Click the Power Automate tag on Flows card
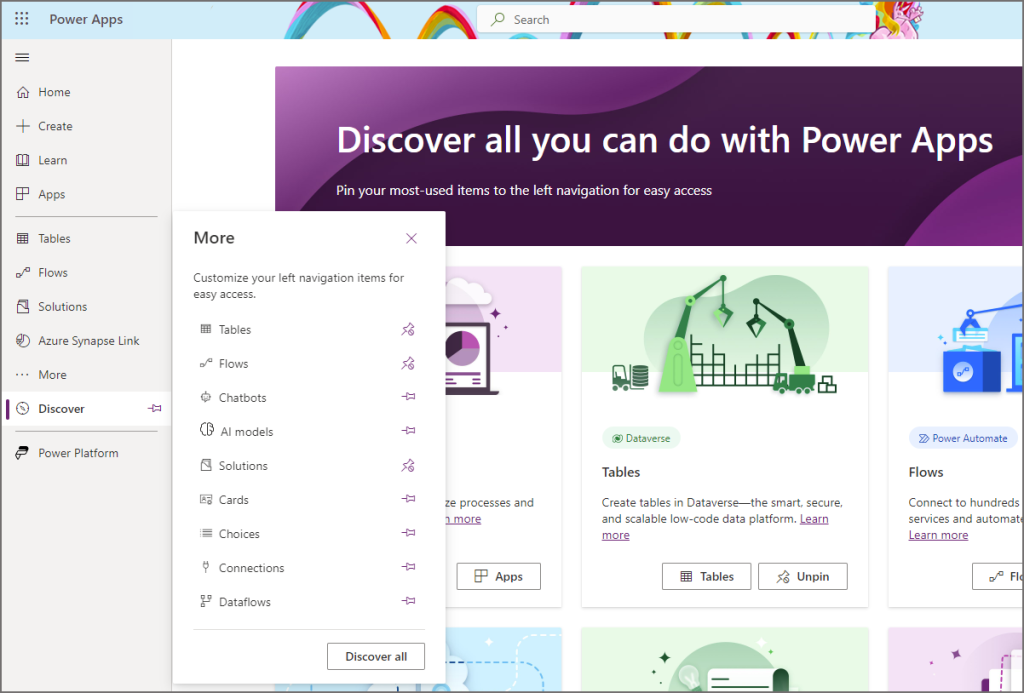Screen dimensions: 1024x693 click(x=963, y=438)
